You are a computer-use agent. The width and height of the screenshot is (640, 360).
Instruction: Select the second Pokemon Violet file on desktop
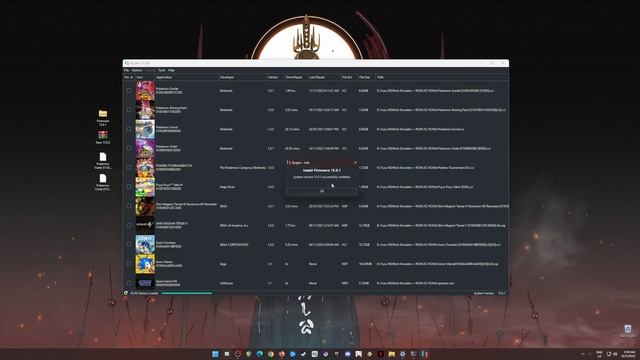(103, 182)
